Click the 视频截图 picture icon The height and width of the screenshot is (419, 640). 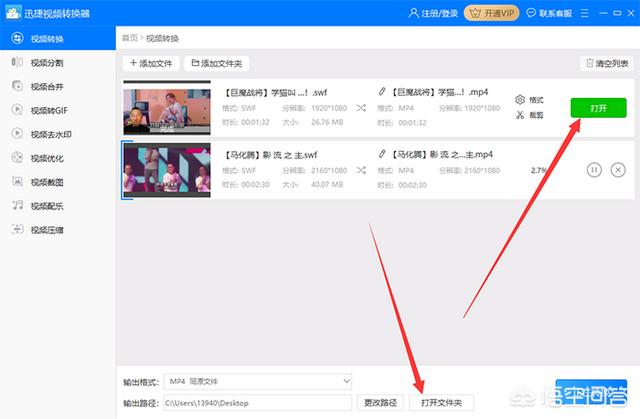(x=17, y=181)
